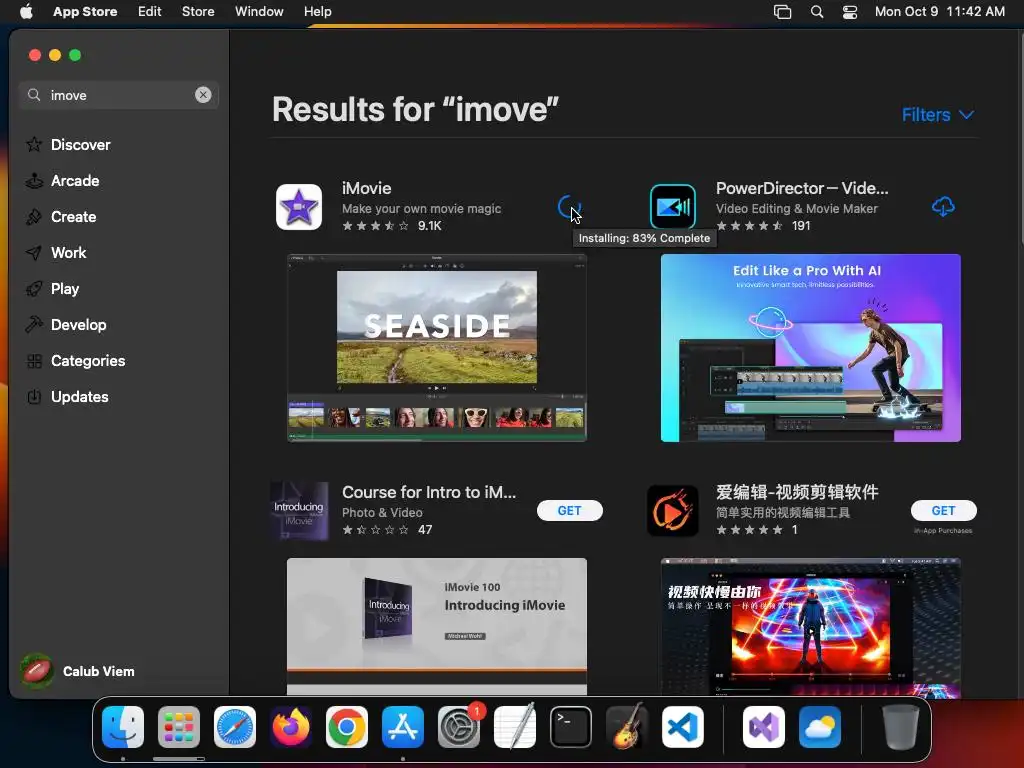The width and height of the screenshot is (1024, 768).
Task: Launch Safari from the Dock
Action: 235,727
